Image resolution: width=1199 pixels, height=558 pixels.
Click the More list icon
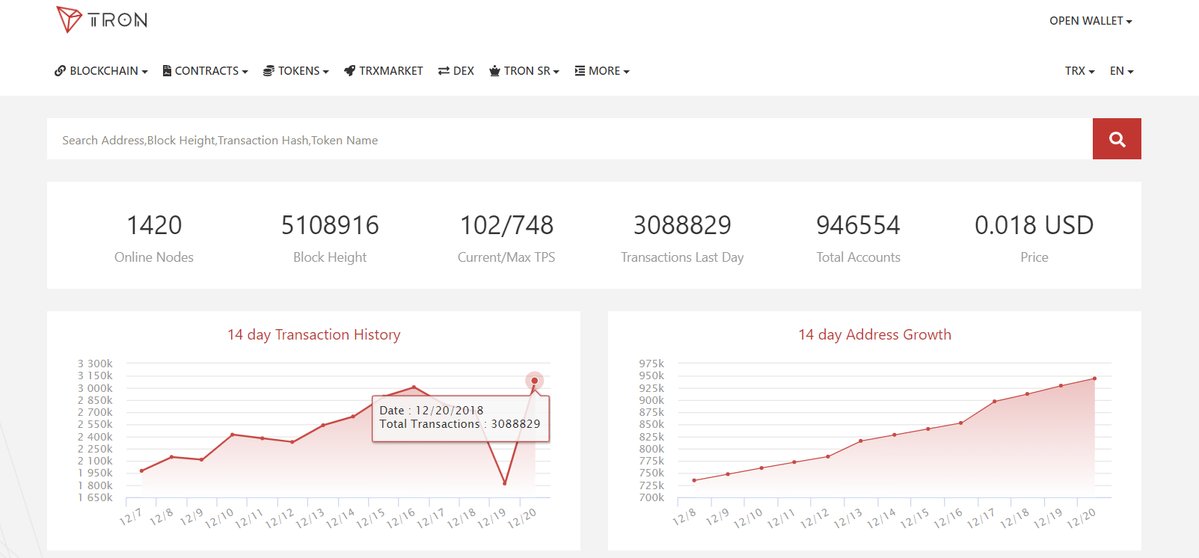580,71
